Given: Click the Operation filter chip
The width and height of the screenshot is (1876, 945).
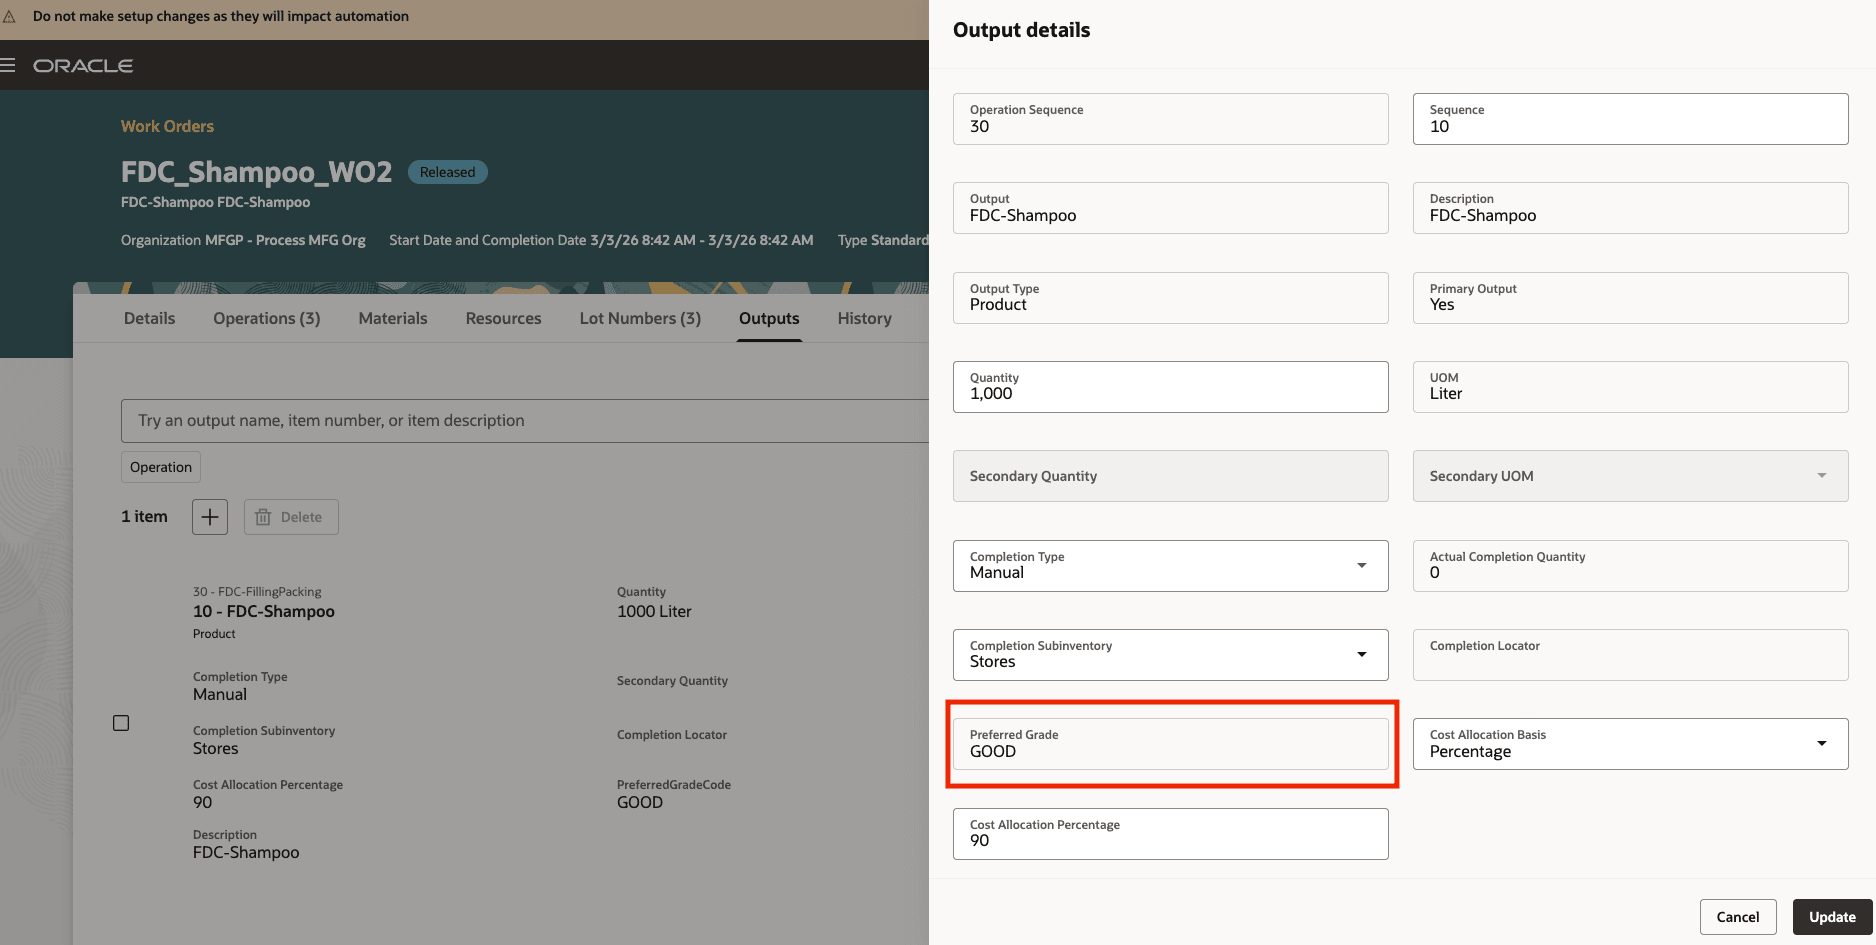Looking at the screenshot, I should click(x=161, y=467).
